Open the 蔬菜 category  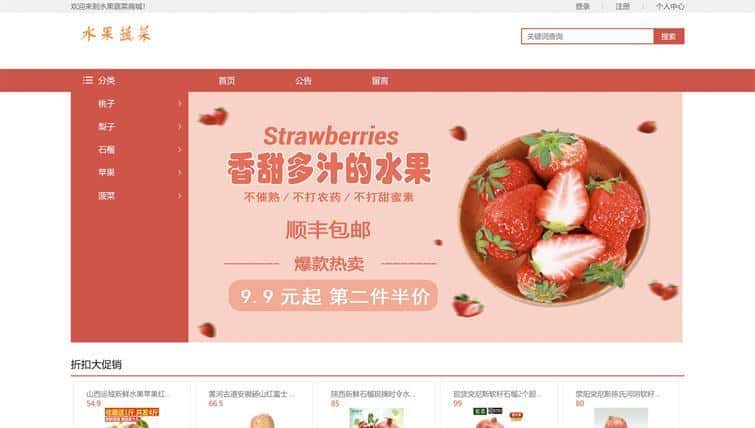pyautogui.click(x=106, y=196)
